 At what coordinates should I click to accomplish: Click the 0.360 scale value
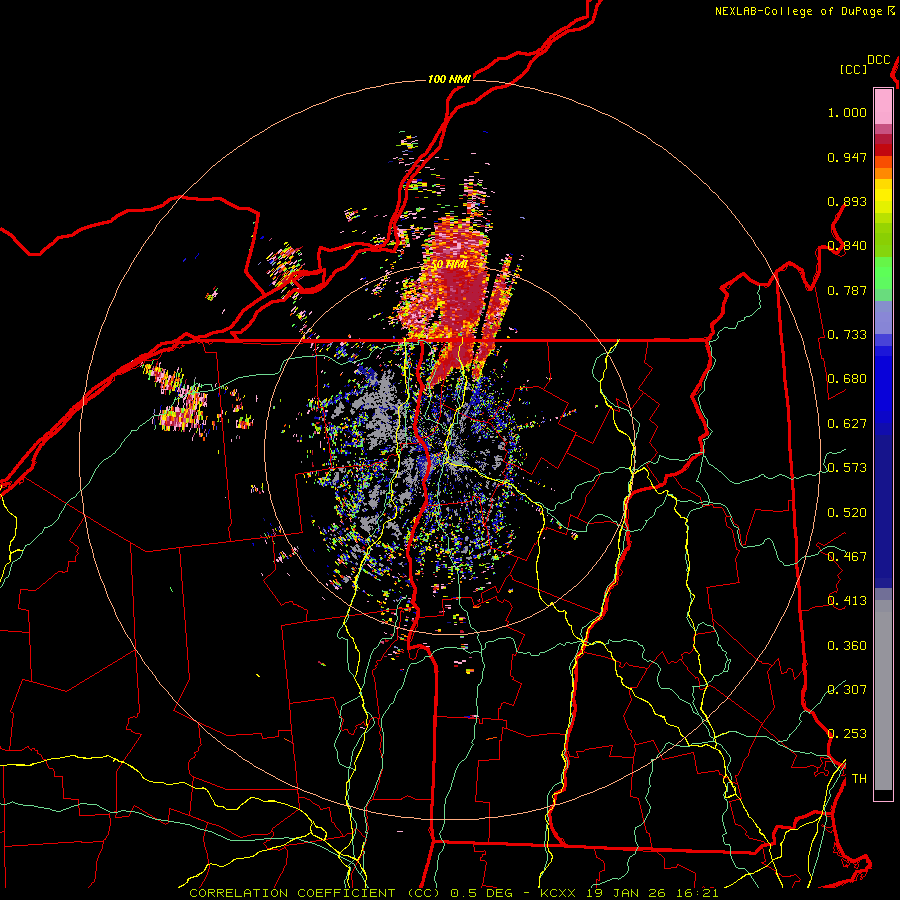click(x=847, y=646)
